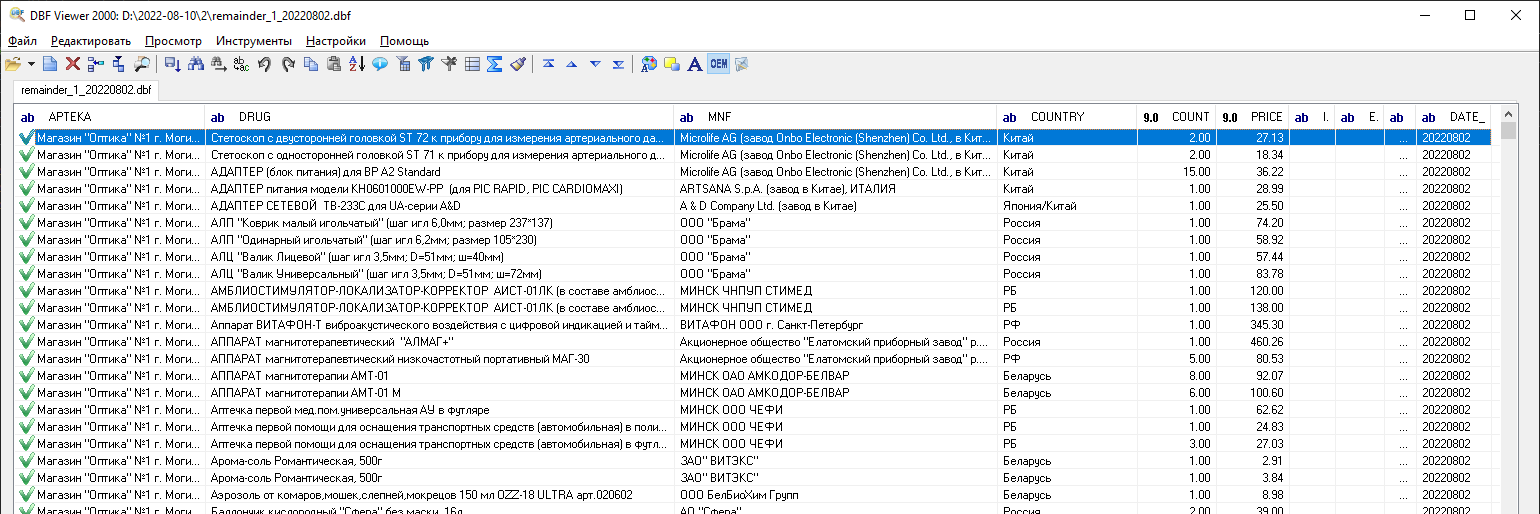Open font settings with the A icon

pos(695,64)
